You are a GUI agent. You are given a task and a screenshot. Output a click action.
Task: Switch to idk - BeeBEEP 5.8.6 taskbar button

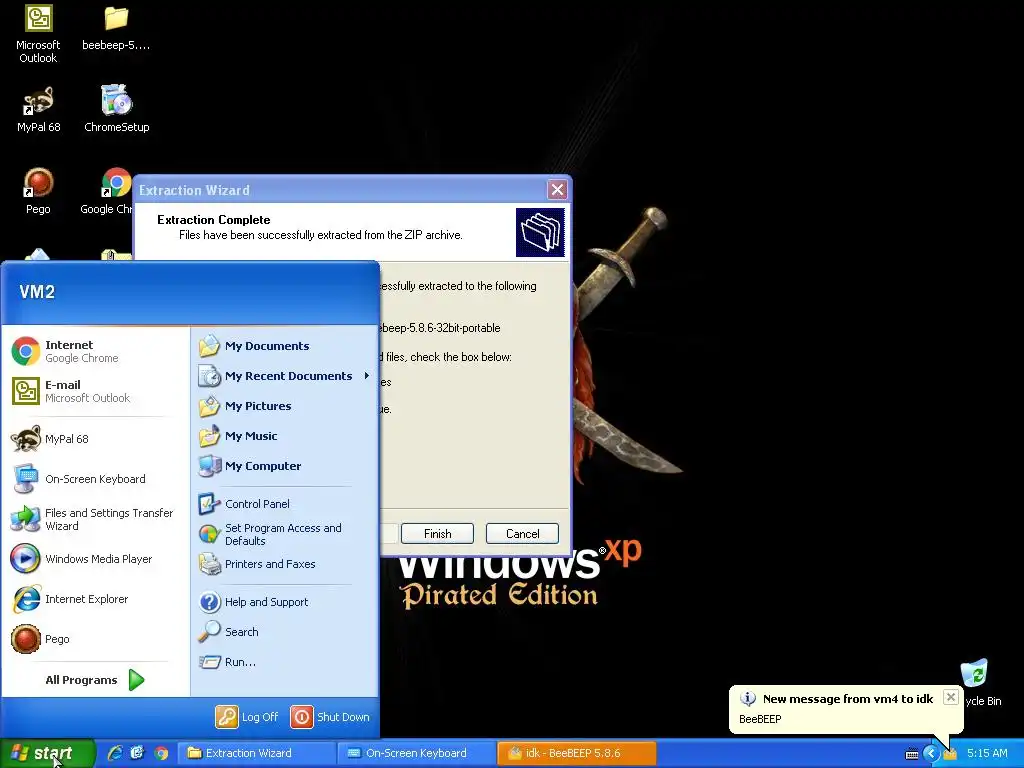coord(577,753)
